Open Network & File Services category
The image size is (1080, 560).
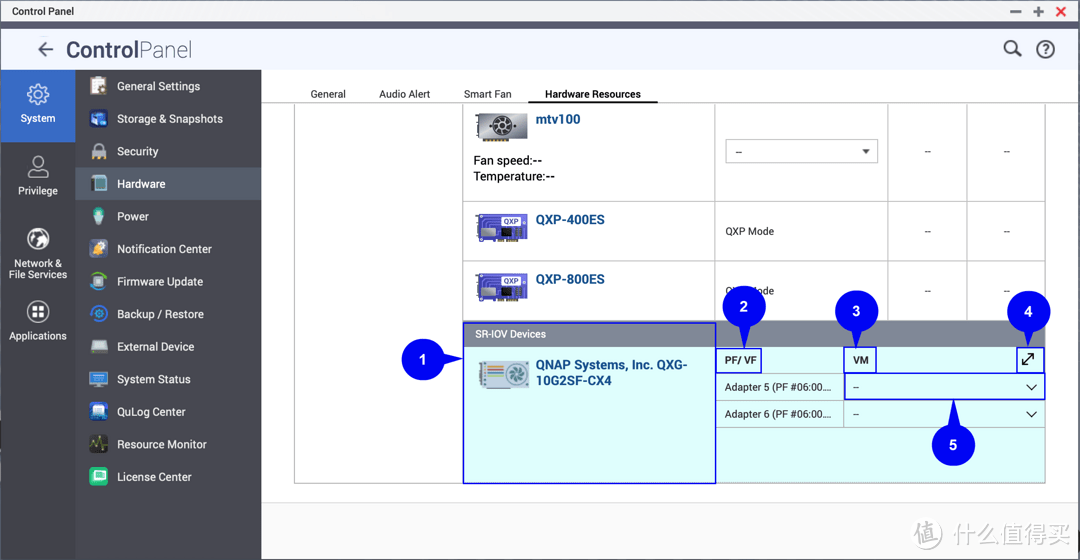point(38,252)
